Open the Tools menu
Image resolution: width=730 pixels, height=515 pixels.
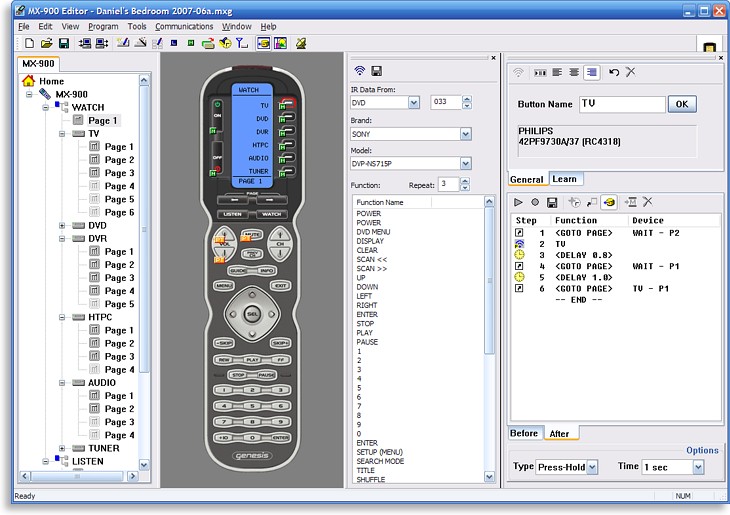pos(137,27)
